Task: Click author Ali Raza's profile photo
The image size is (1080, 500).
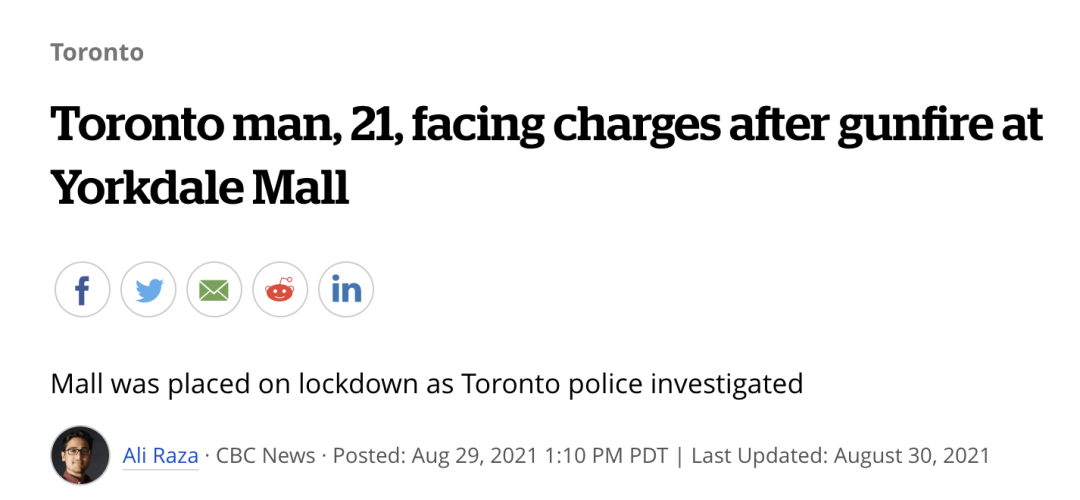Action: 80,456
